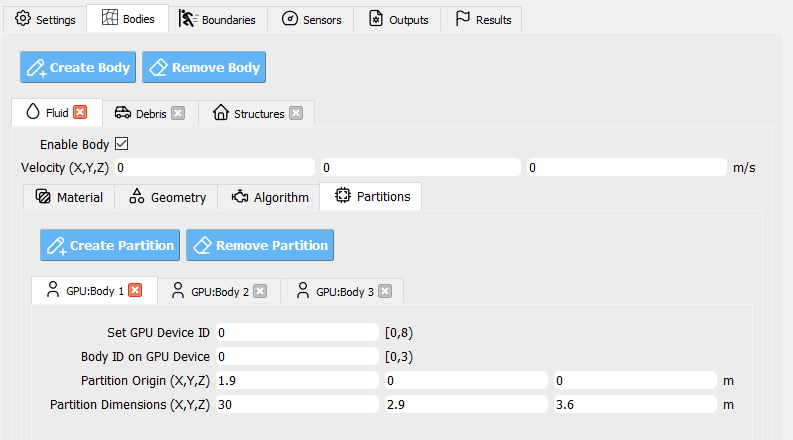Click the Set GPU Device ID field

click(297, 332)
